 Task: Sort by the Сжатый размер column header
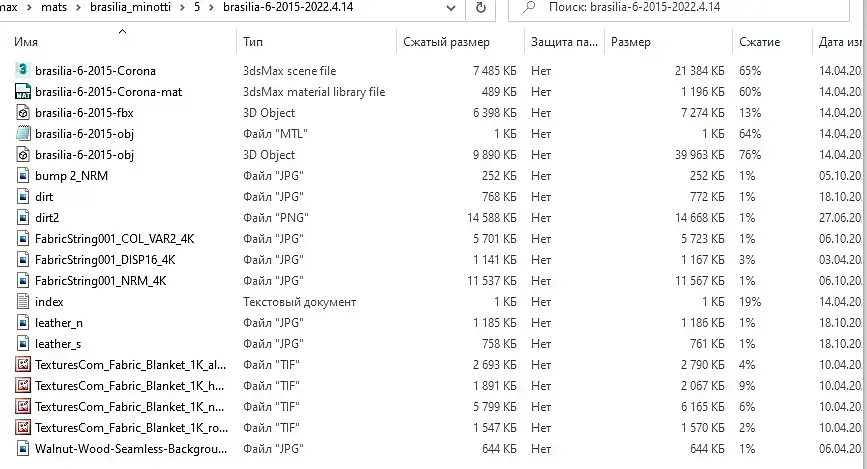click(446, 42)
